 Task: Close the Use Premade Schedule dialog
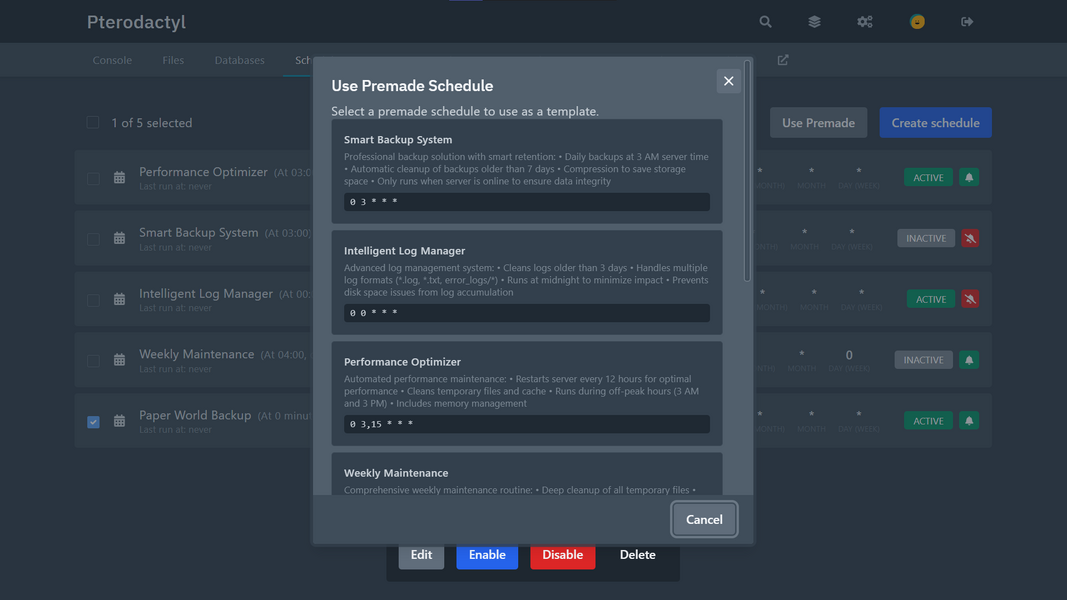pyautogui.click(x=728, y=81)
